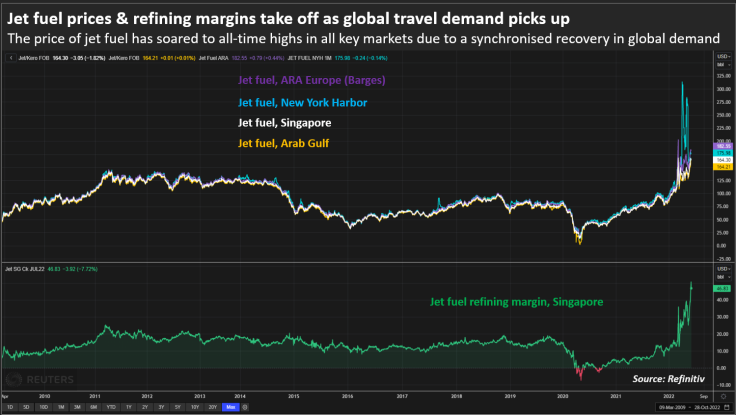Click the 6M range button
Image resolution: width=736 pixels, height=415 pixels.
(x=93, y=407)
